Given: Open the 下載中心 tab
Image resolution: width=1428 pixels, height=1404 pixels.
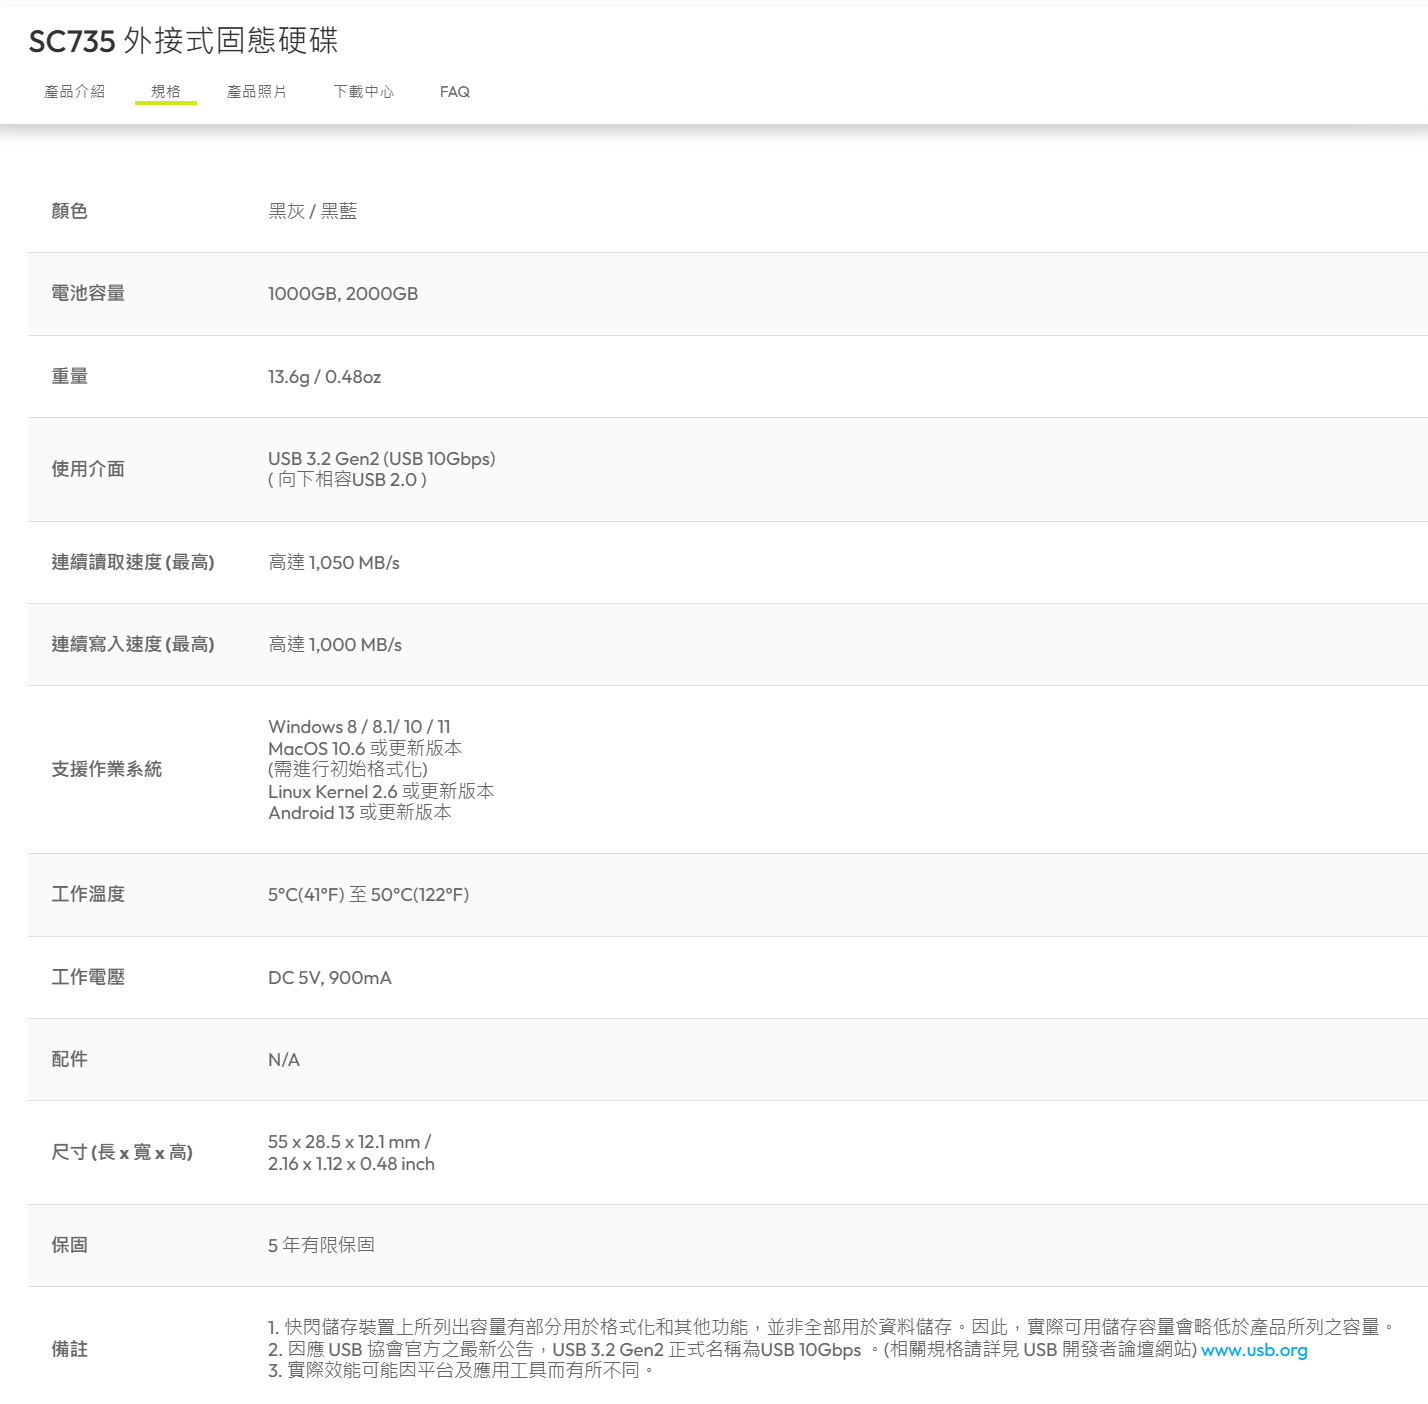Looking at the screenshot, I should [364, 91].
